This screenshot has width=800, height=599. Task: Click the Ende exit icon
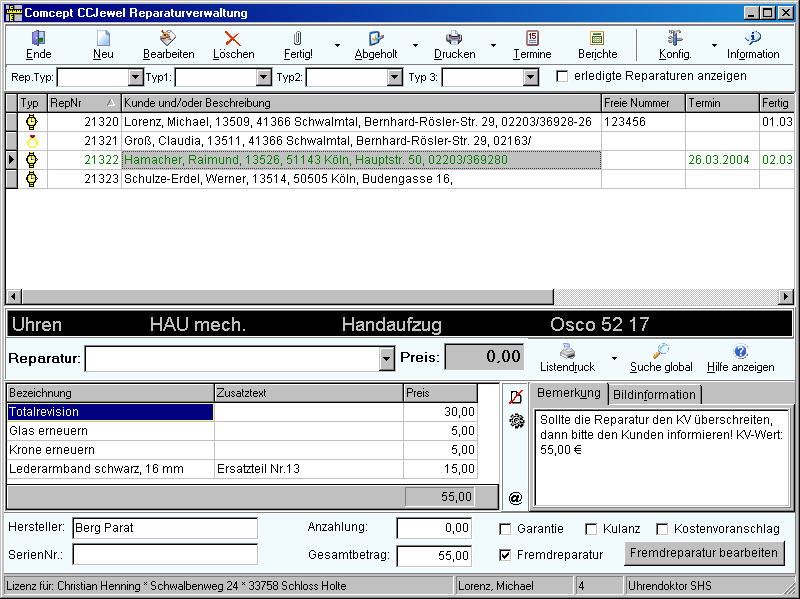(x=38, y=38)
